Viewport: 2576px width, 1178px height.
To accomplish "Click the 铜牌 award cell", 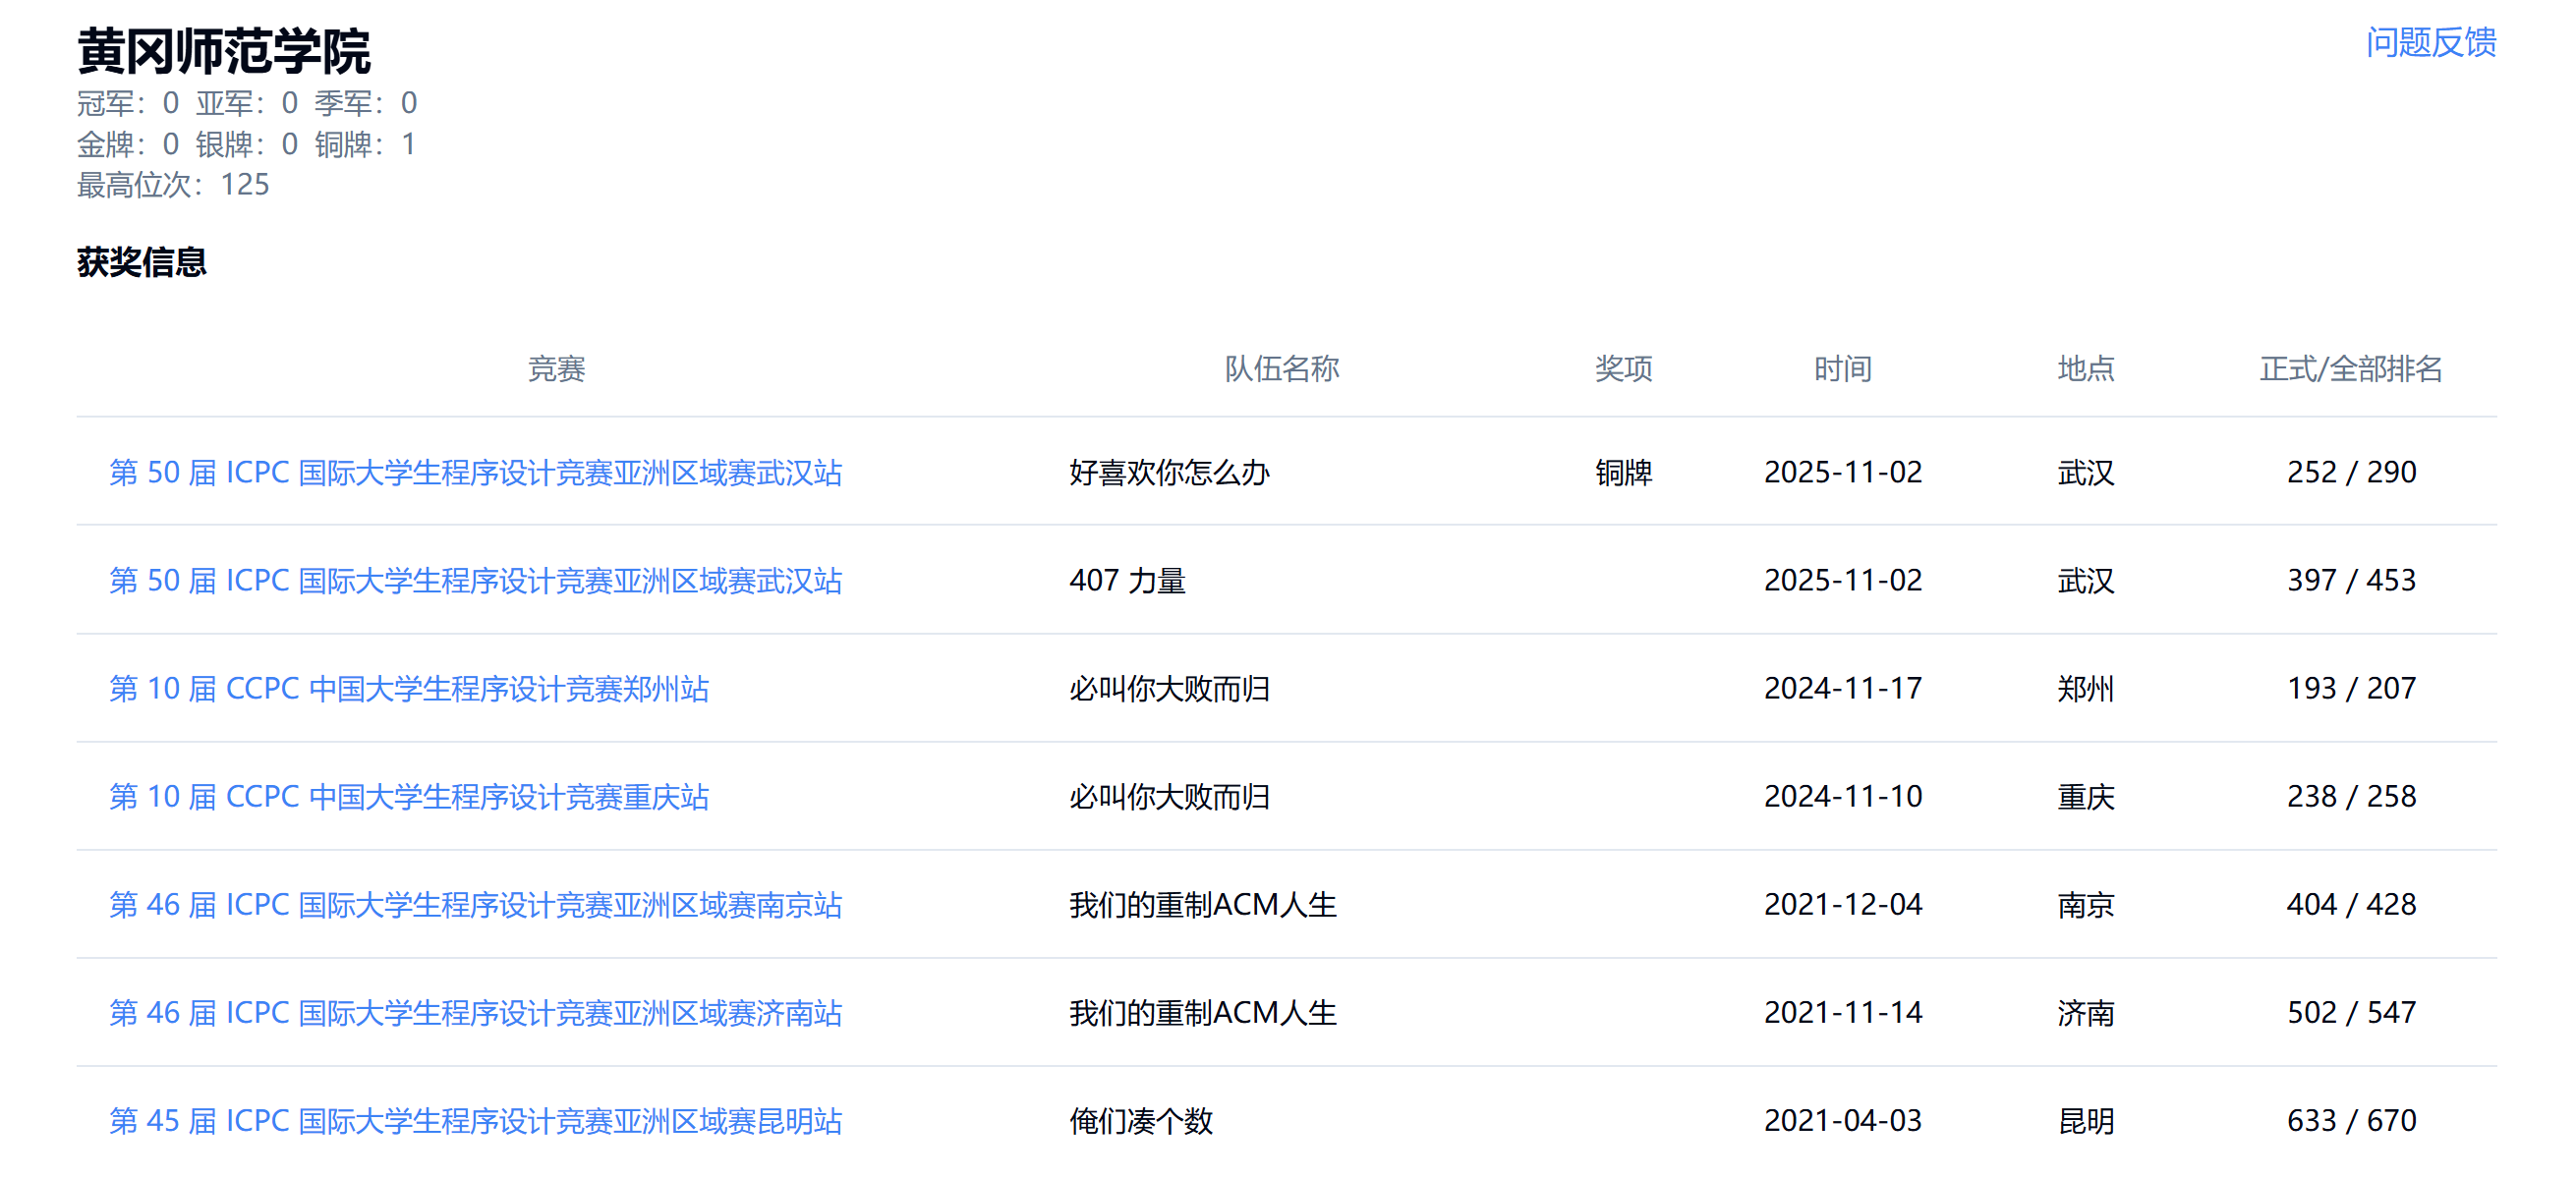I will [x=1622, y=472].
